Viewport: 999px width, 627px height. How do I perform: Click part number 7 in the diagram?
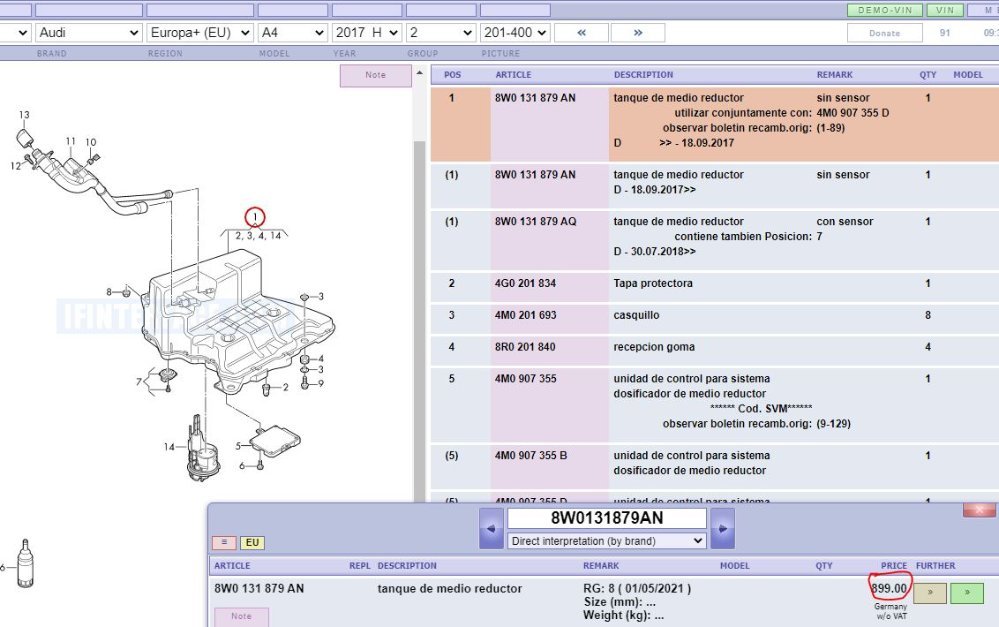point(139,382)
